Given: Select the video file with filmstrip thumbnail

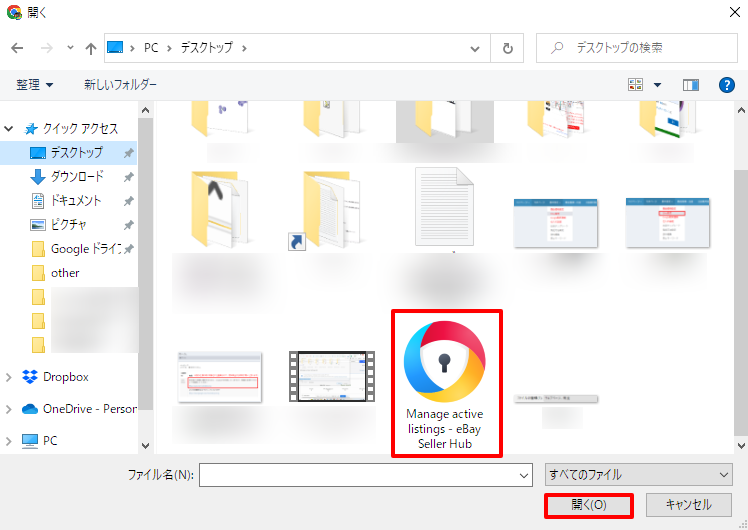Looking at the screenshot, I should pyautogui.click(x=332, y=376).
